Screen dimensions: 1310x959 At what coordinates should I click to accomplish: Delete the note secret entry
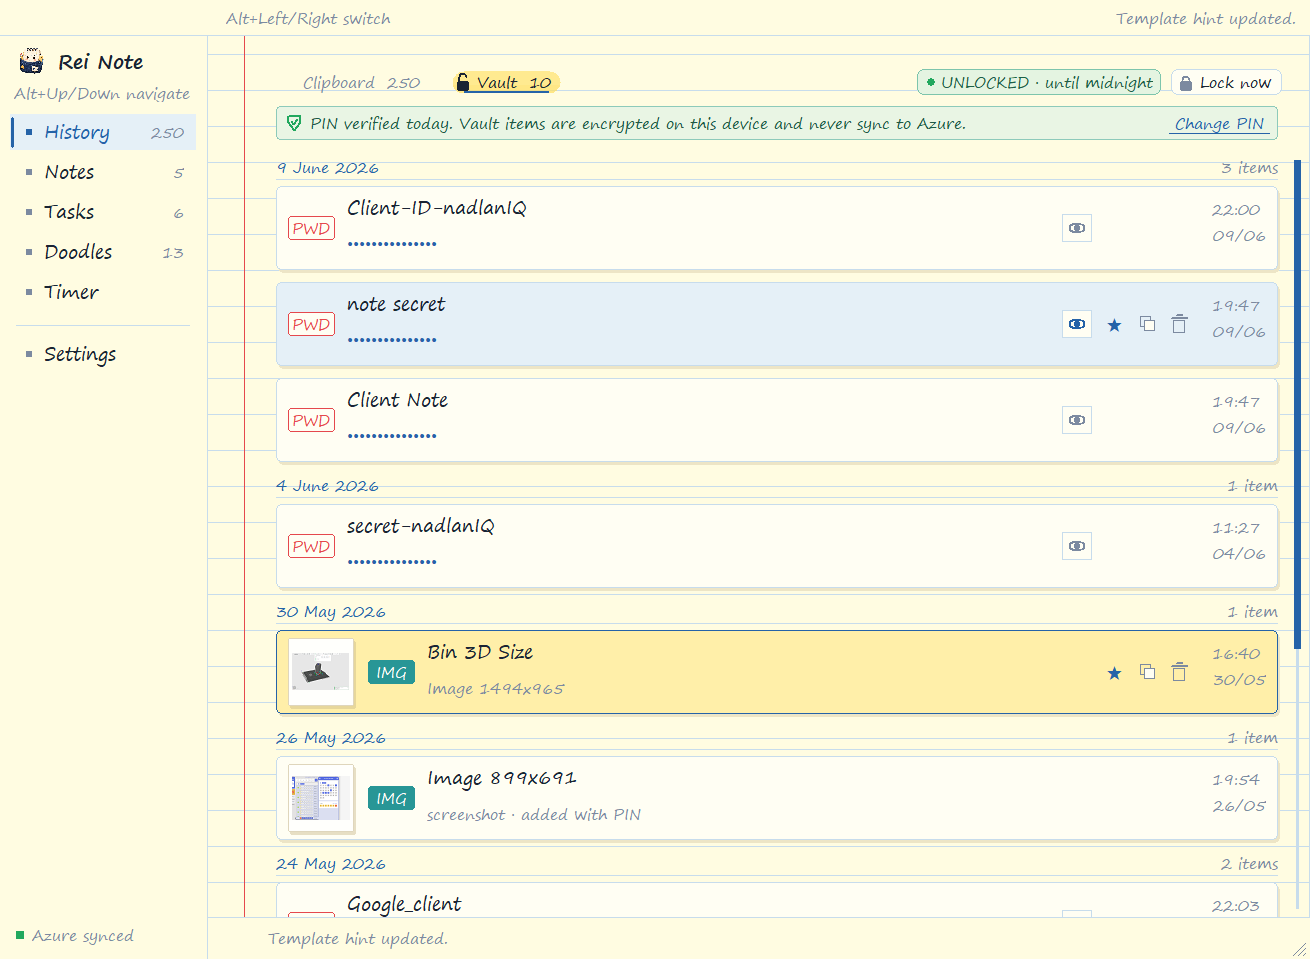click(x=1179, y=324)
